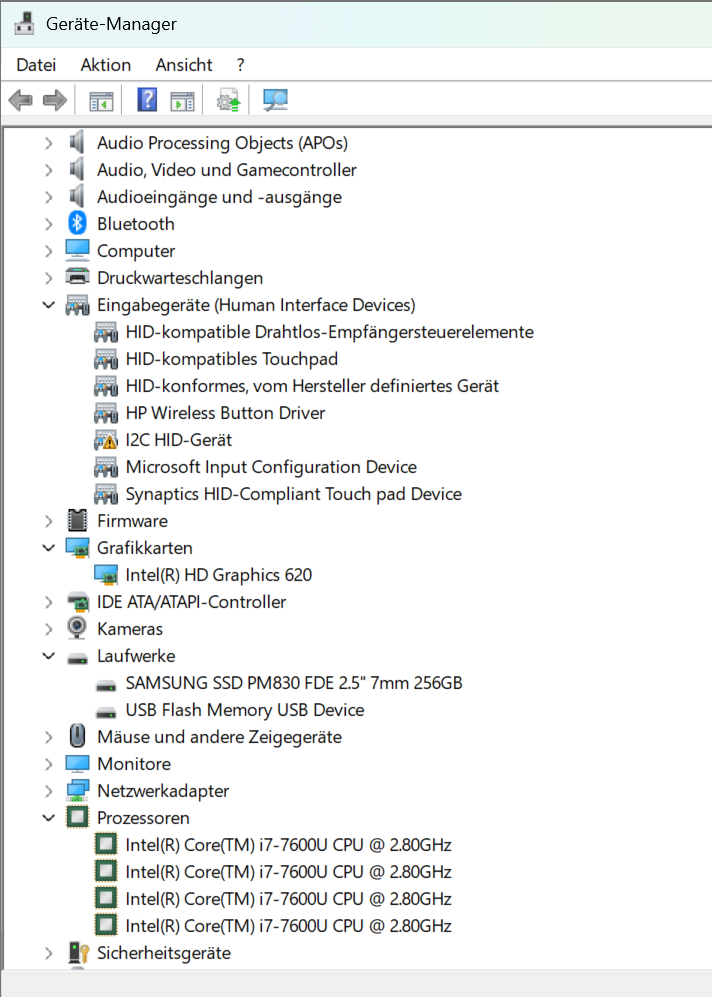712x997 pixels.
Task: Click the Prozessoren CPU icon
Action: coord(77,817)
